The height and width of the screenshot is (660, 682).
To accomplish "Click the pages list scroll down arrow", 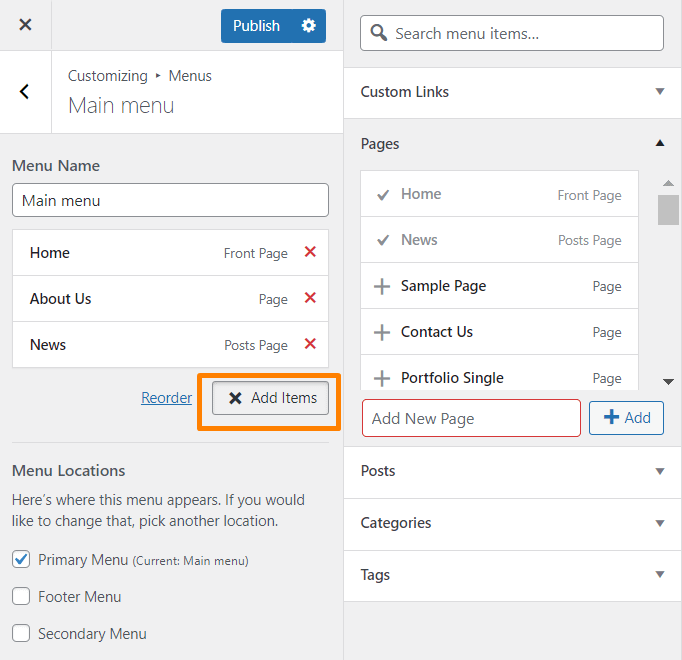I will click(668, 382).
